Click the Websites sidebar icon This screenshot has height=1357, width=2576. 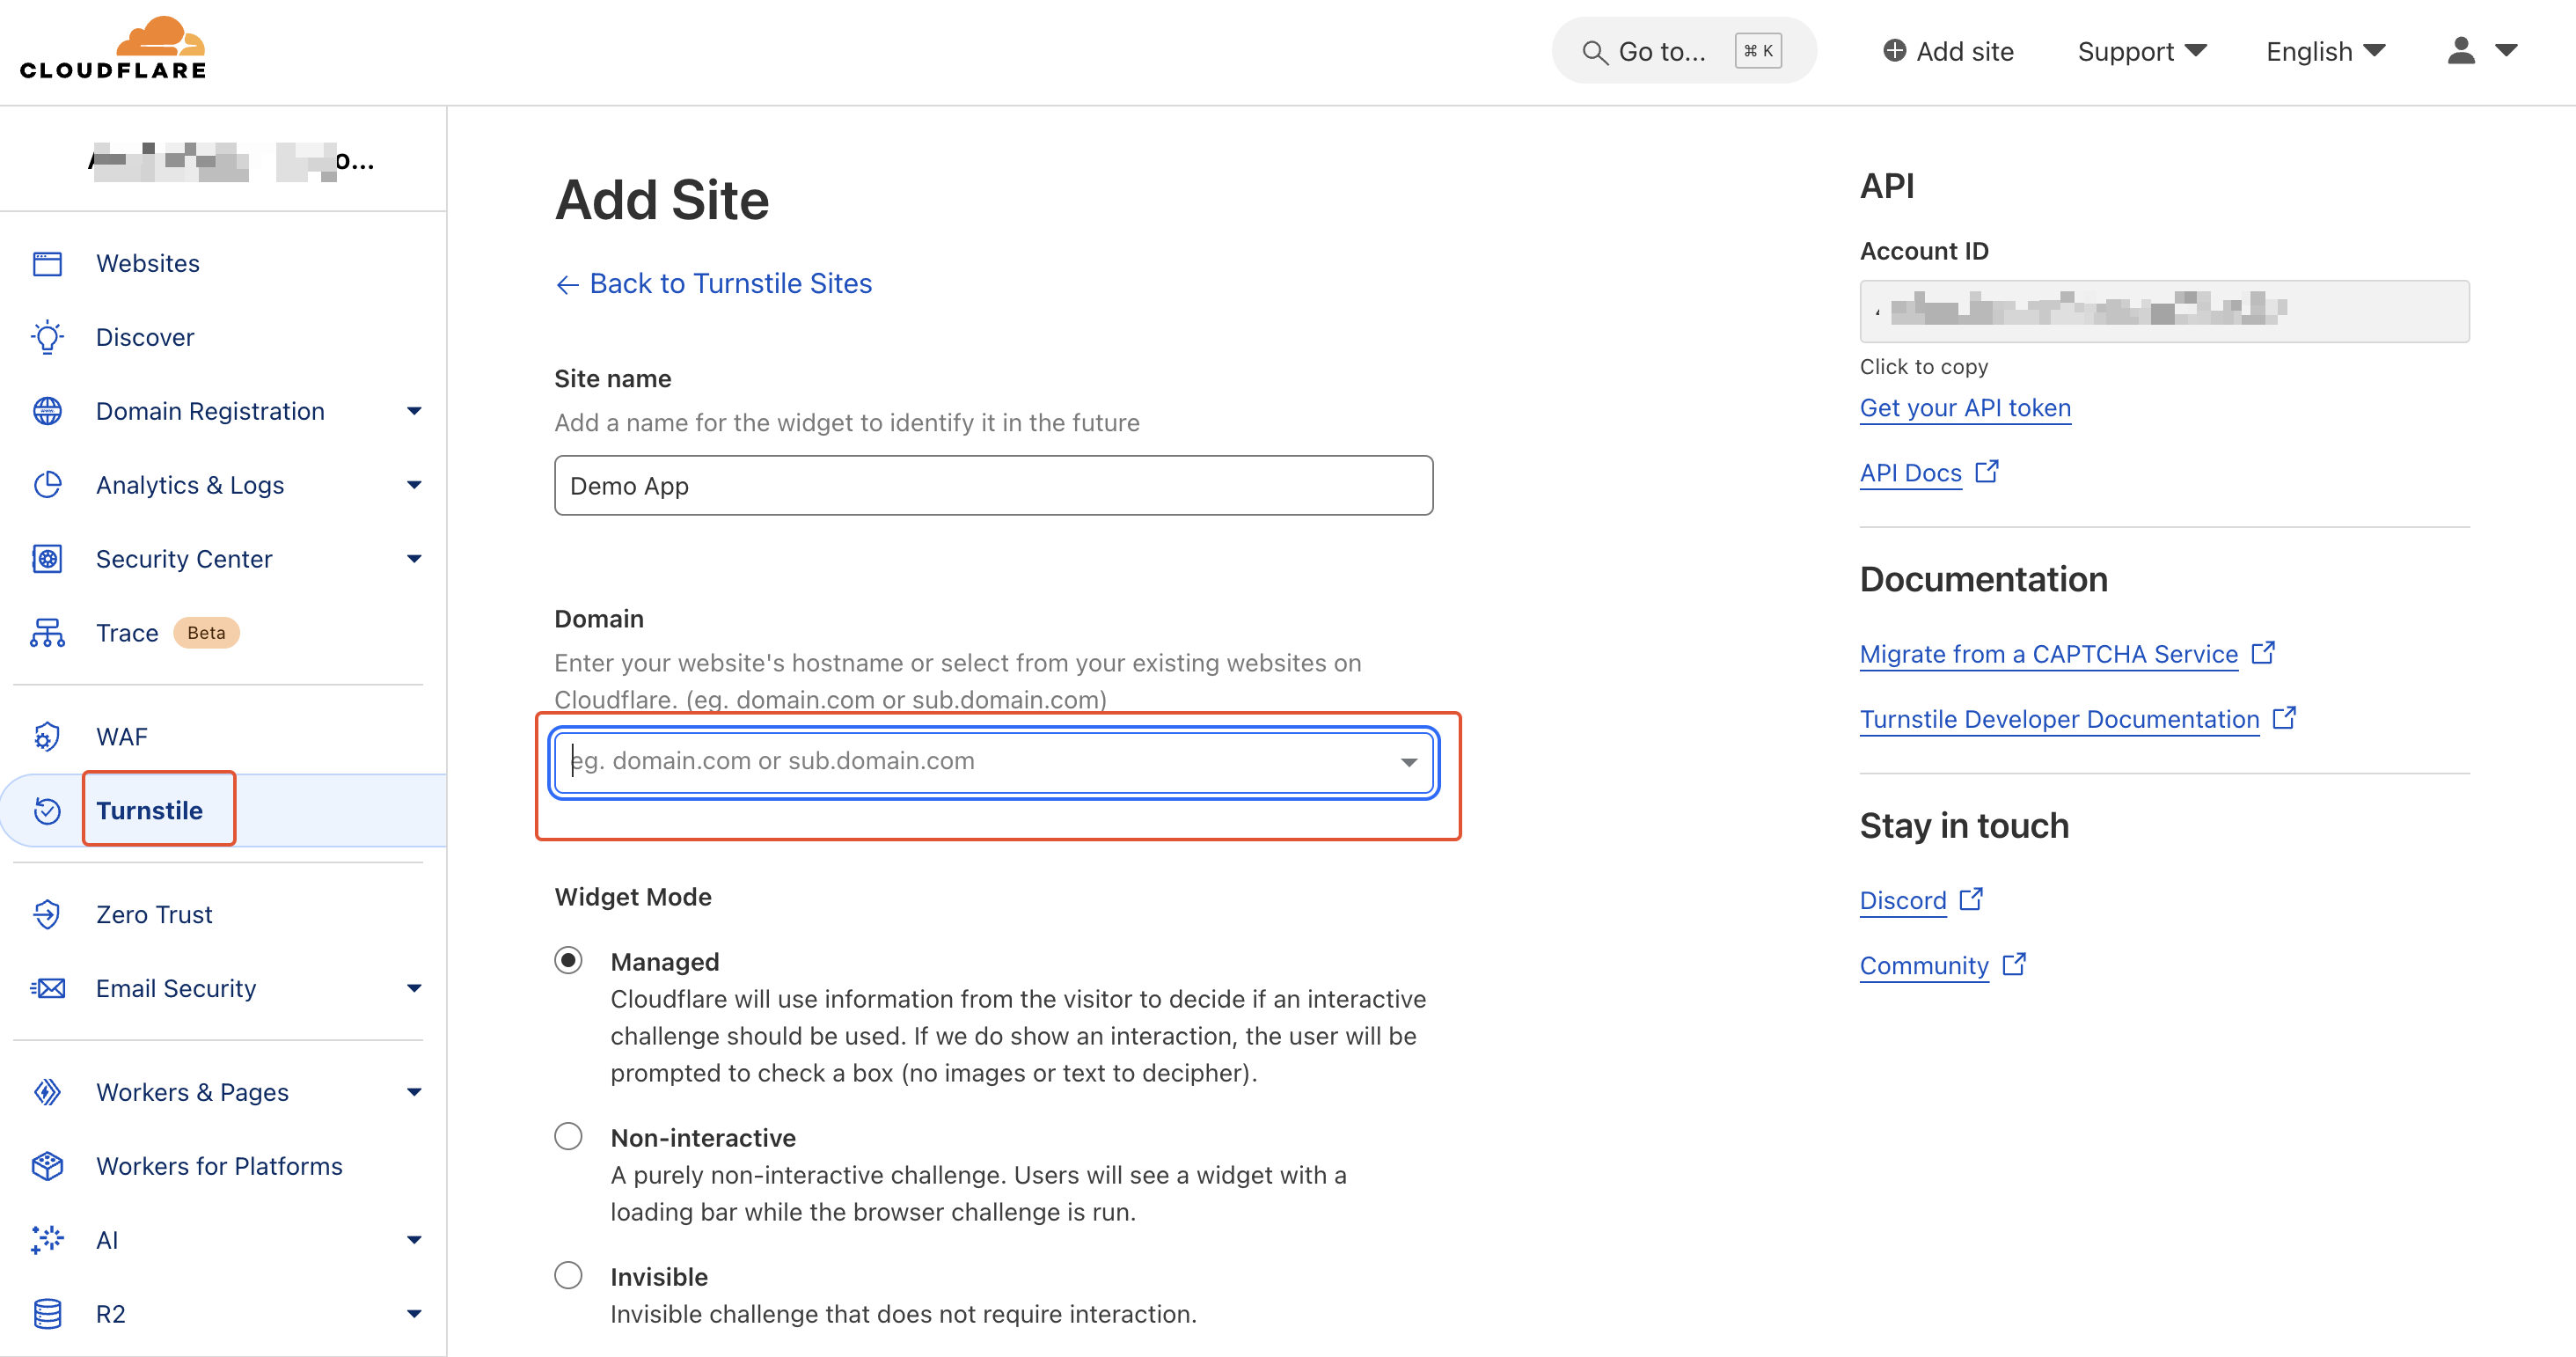(x=47, y=264)
